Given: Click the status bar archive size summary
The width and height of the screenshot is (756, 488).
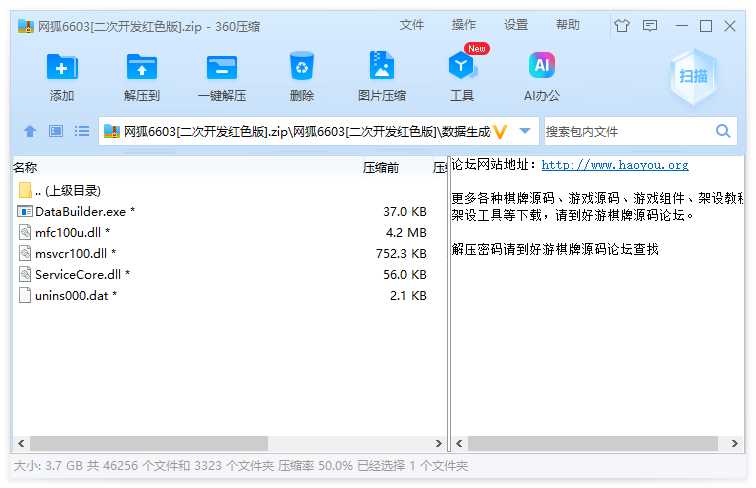Looking at the screenshot, I should pyautogui.click(x=240, y=466).
